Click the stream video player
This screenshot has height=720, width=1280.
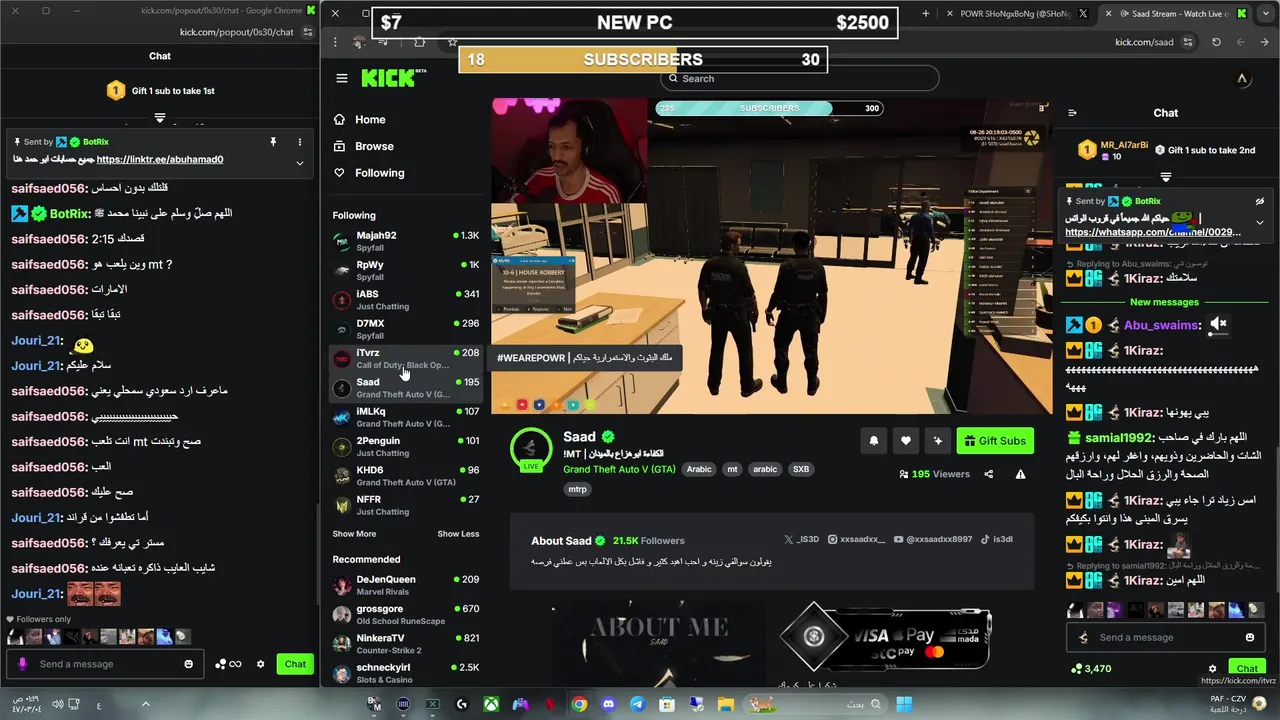(771, 255)
